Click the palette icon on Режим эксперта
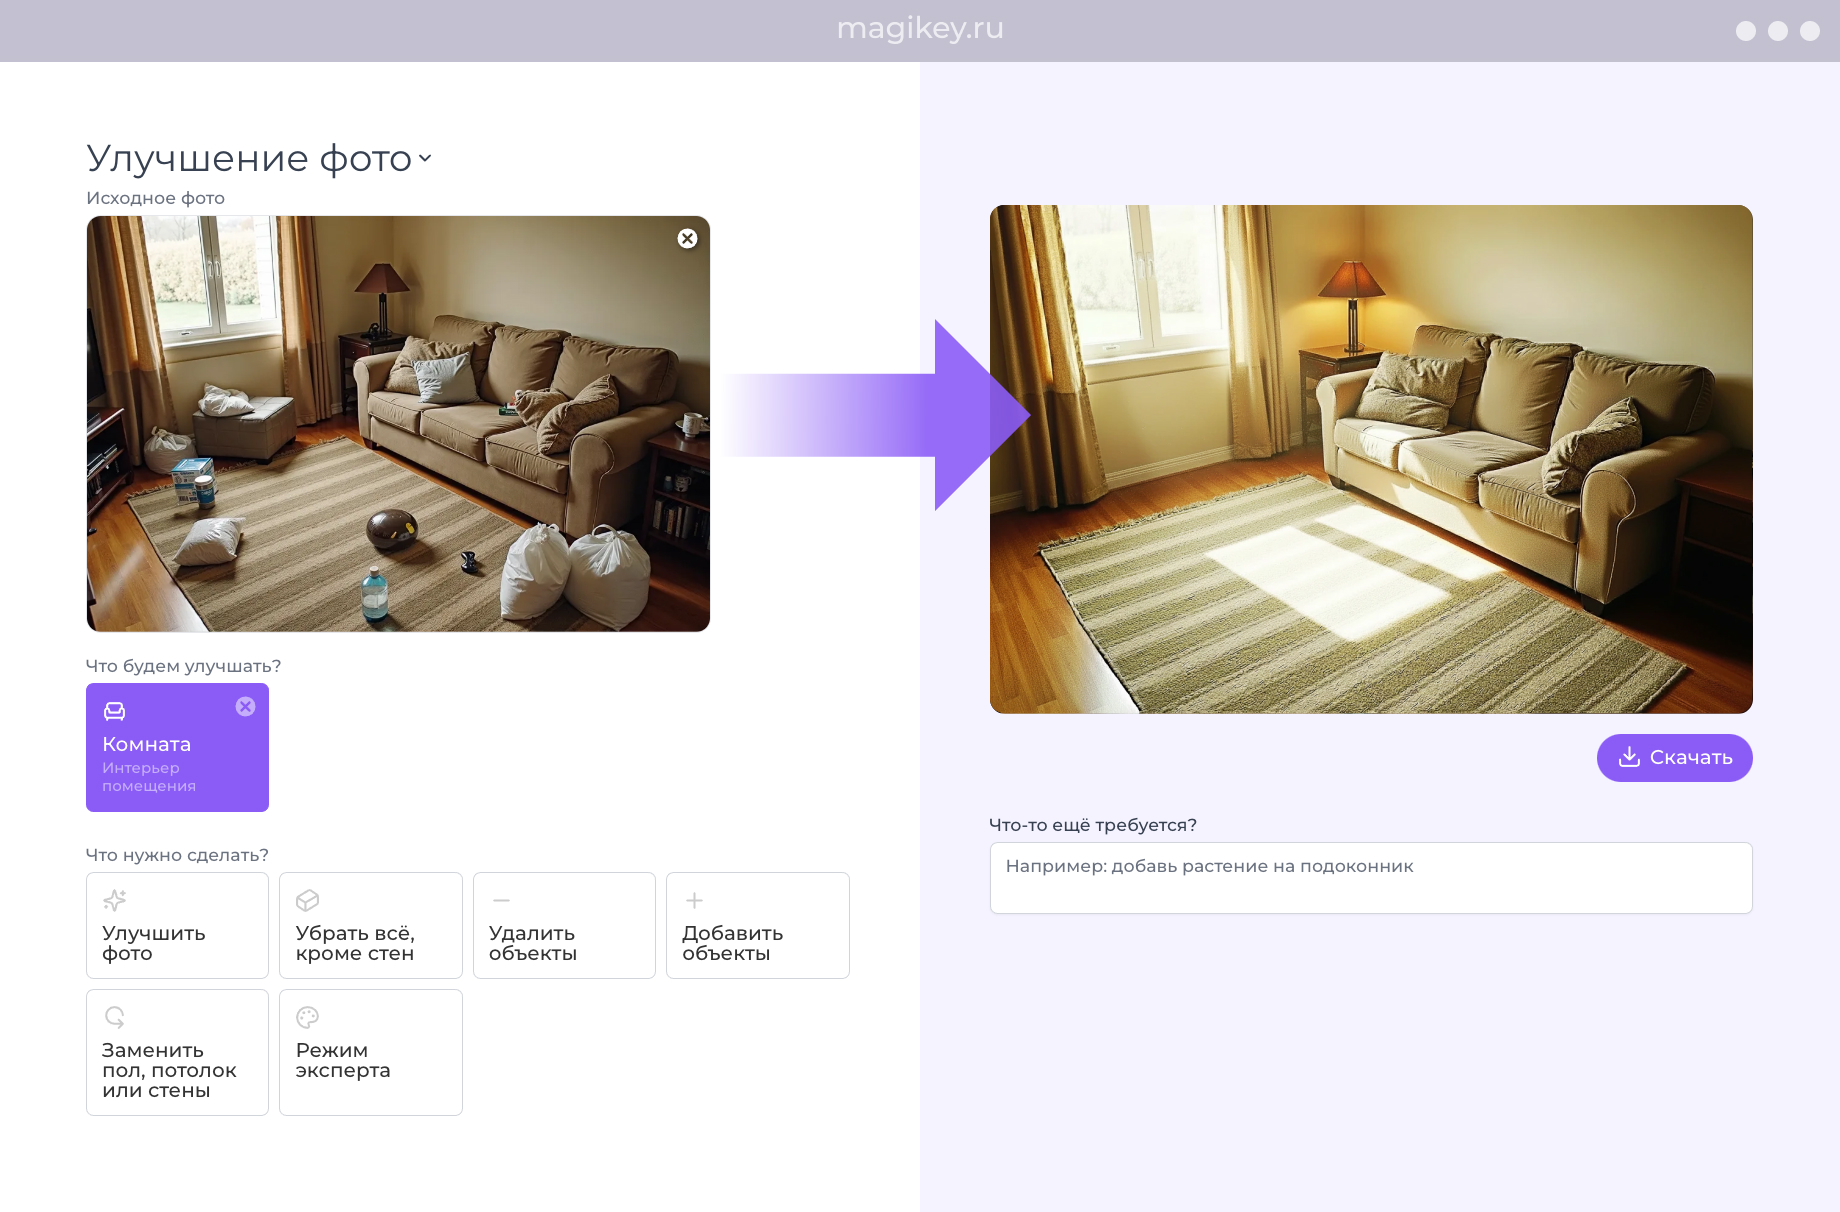The height and width of the screenshot is (1212, 1840). (307, 1017)
